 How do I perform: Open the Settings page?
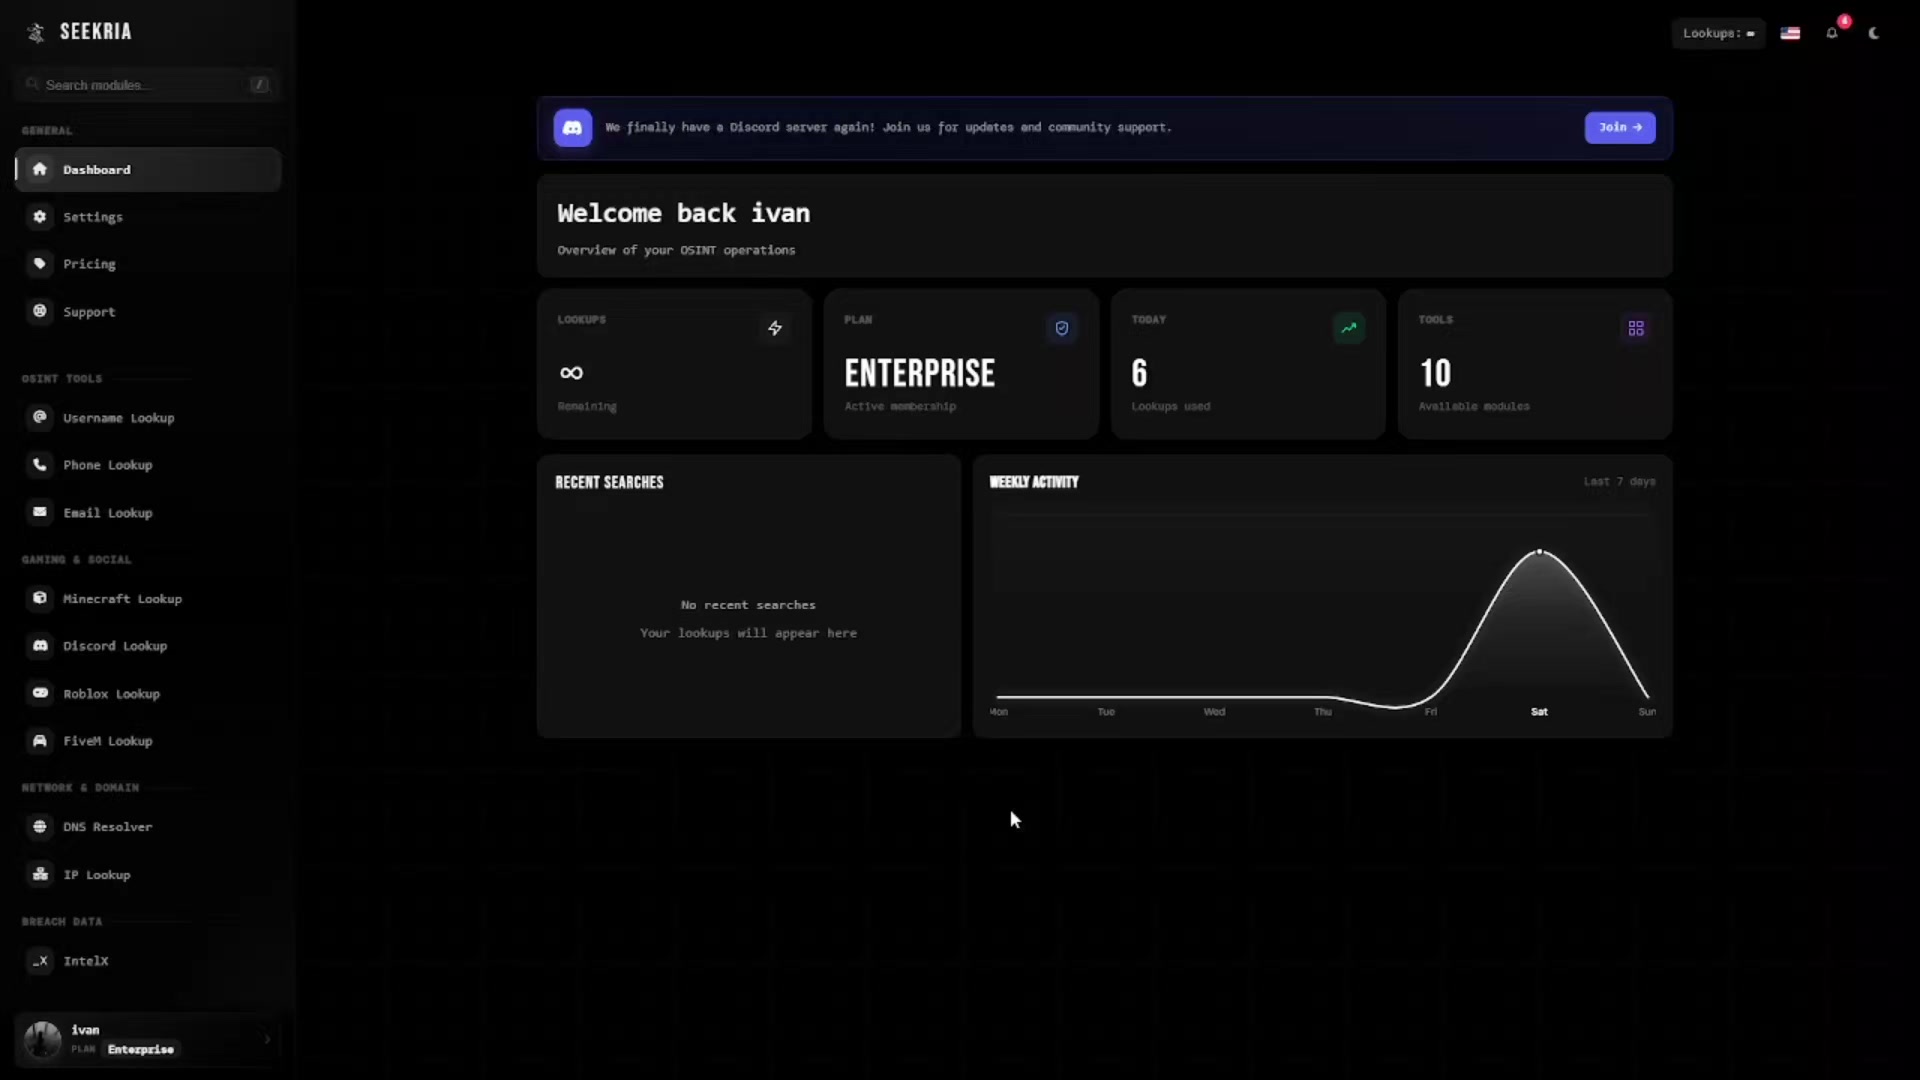(148, 217)
